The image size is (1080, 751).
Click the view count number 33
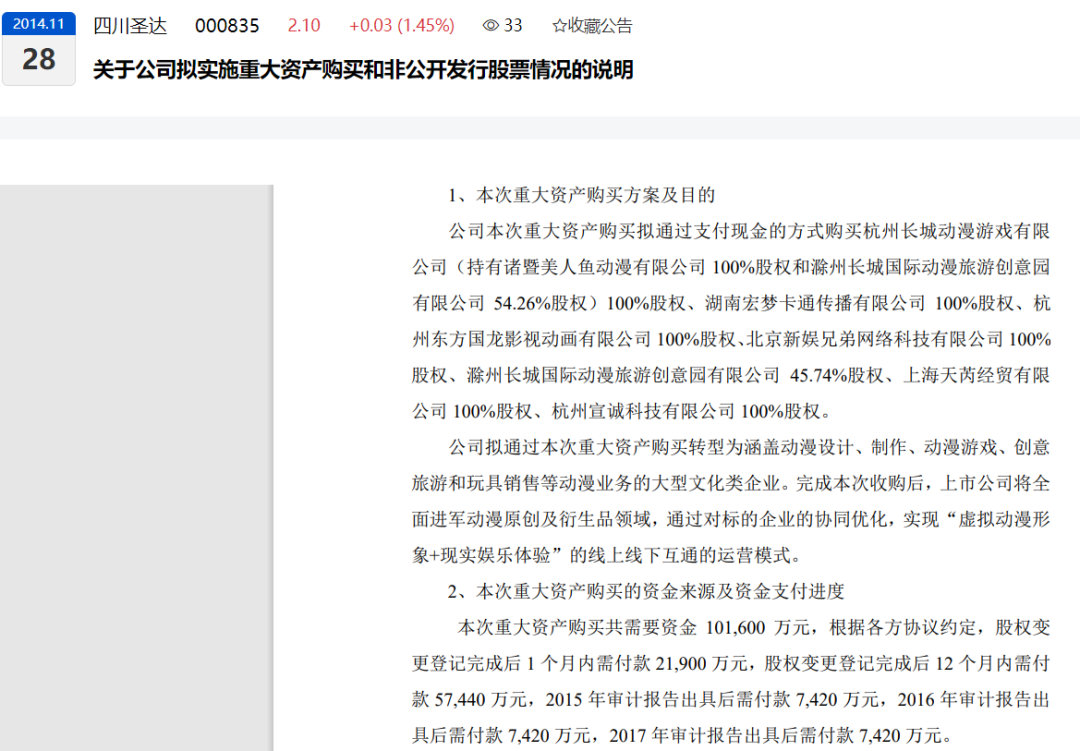[x=513, y=26]
